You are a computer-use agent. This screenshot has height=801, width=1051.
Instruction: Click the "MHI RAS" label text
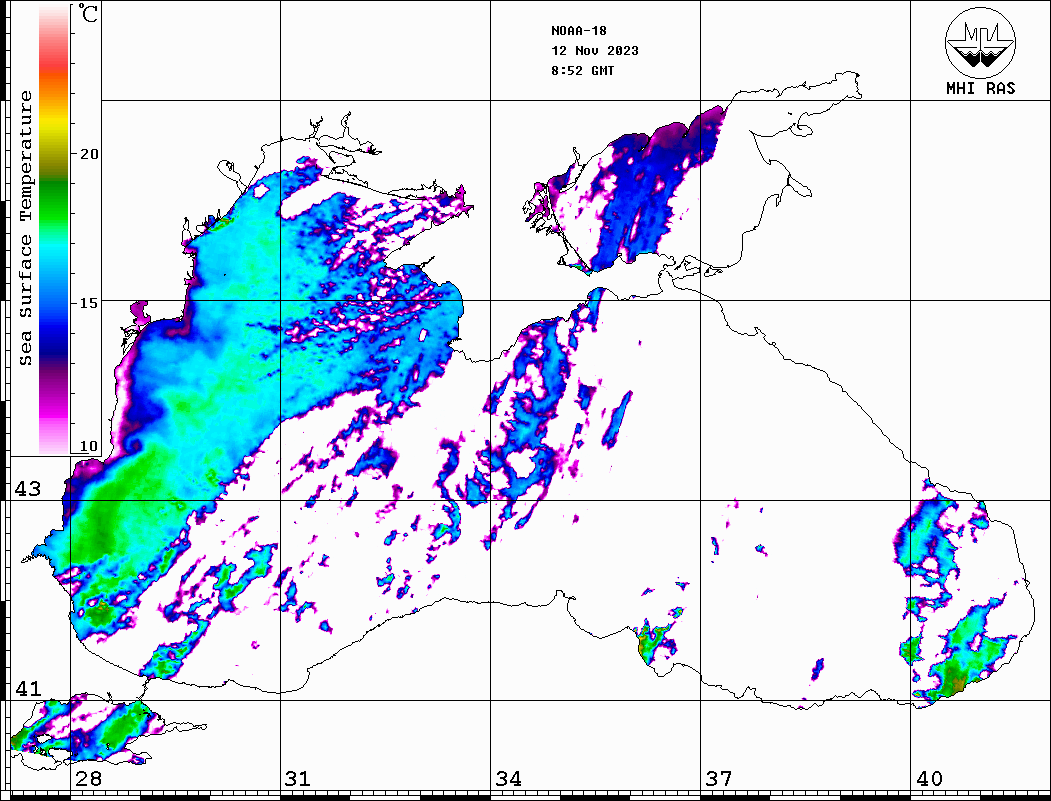980,88
